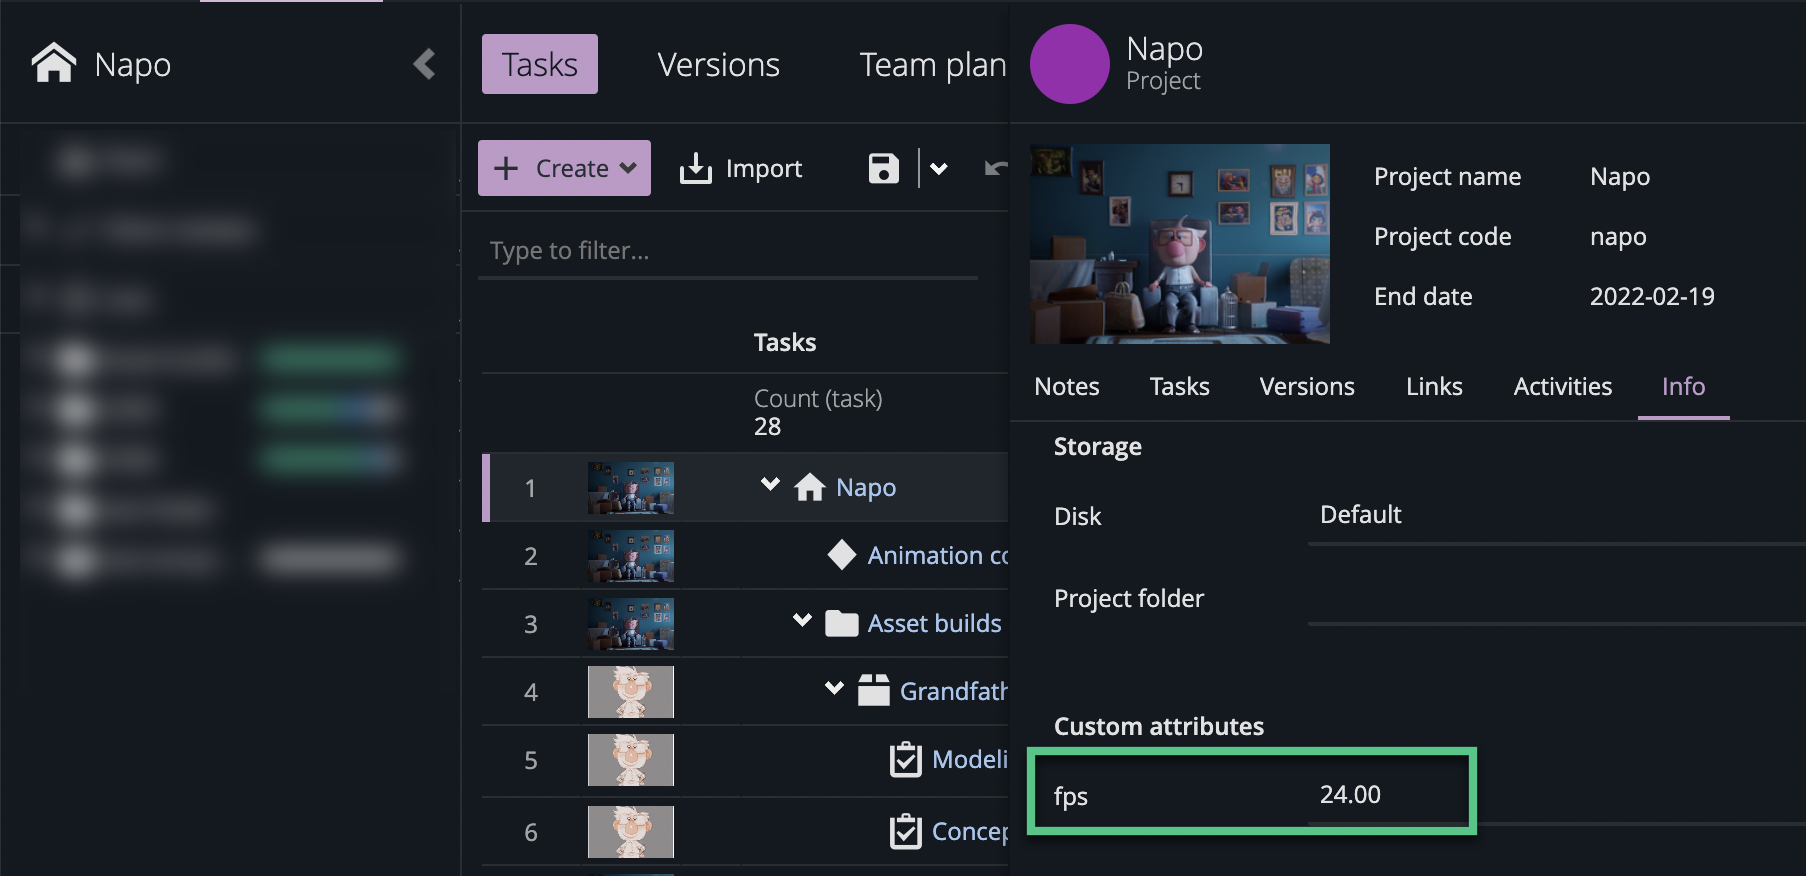
Task: Collapse the Napo row tree expander
Action: click(x=769, y=484)
